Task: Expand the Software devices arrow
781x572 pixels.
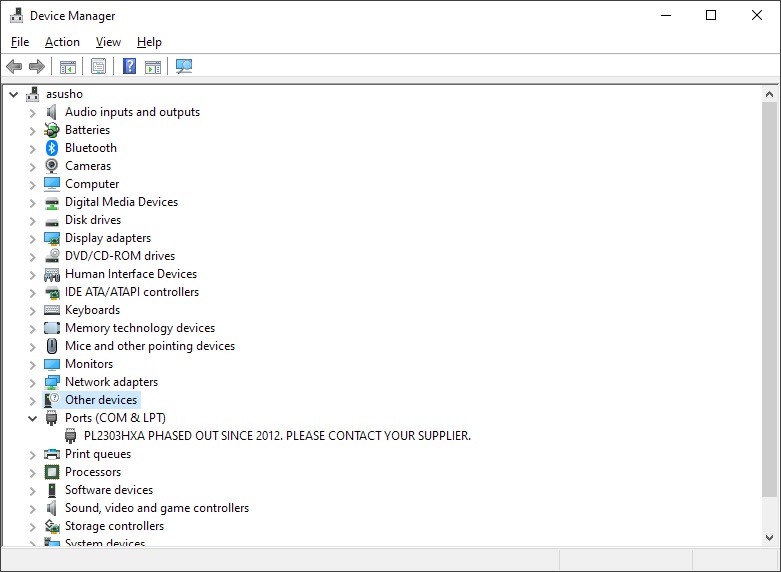Action: coord(33,490)
